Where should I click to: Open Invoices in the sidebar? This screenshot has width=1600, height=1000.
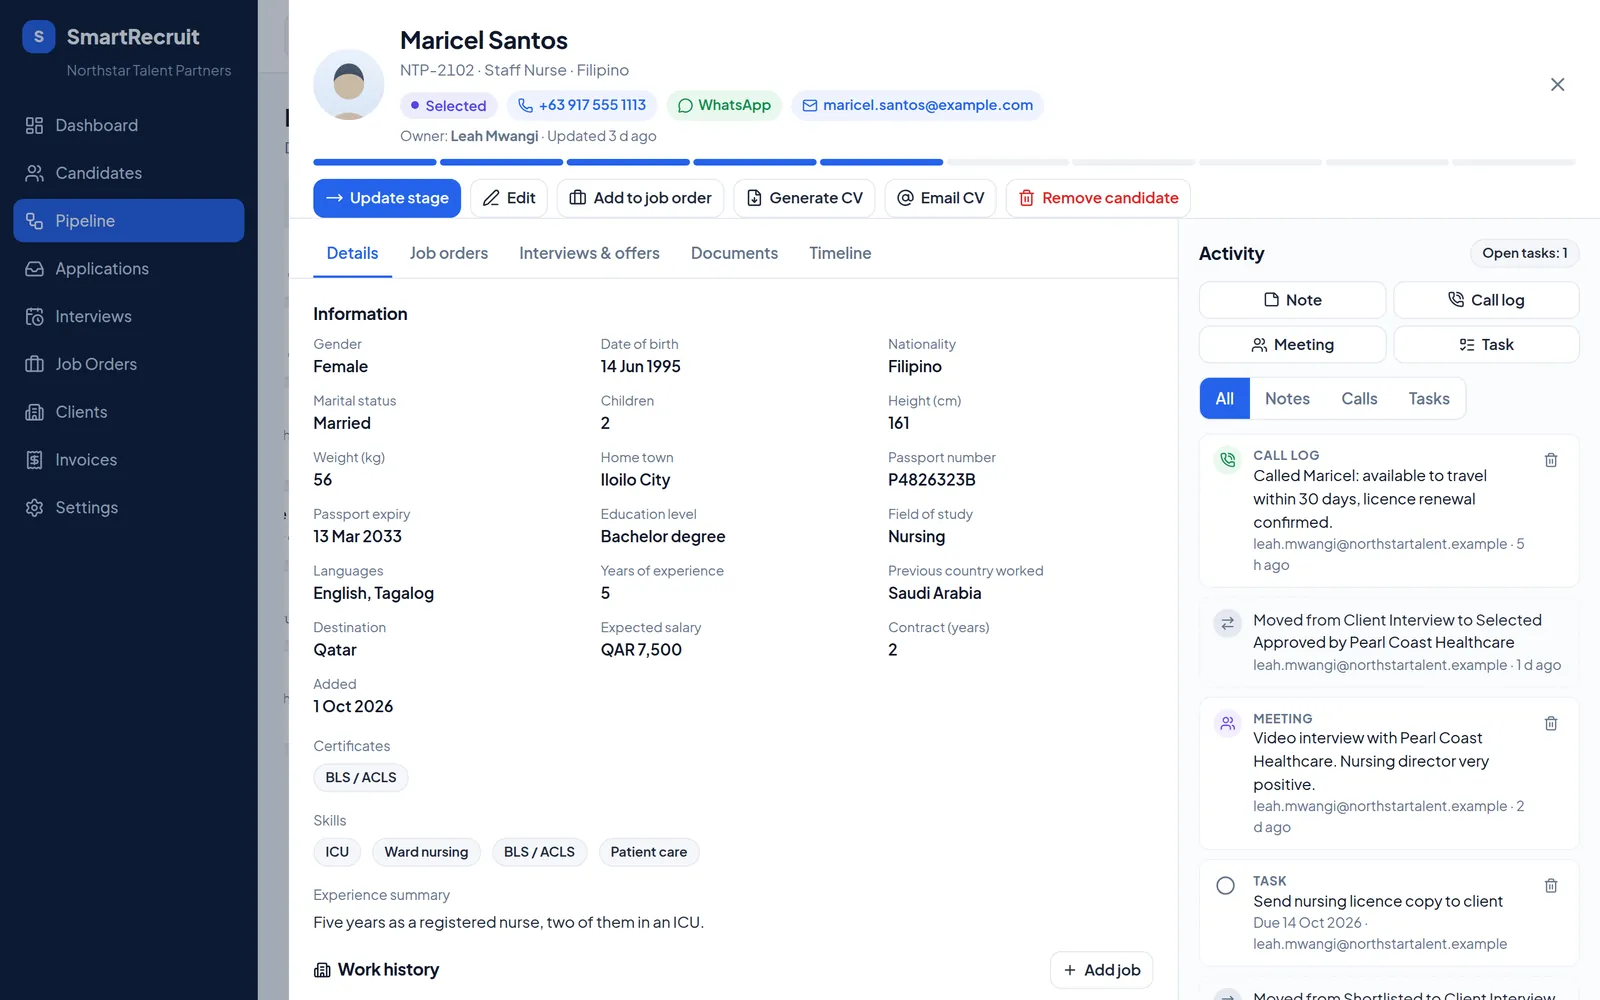pos(128,460)
